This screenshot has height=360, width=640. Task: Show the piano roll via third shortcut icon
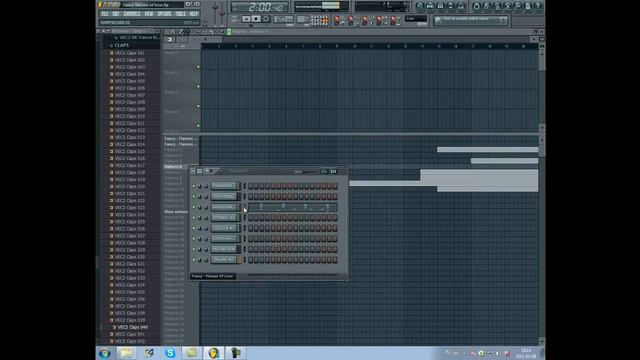click(440, 6)
